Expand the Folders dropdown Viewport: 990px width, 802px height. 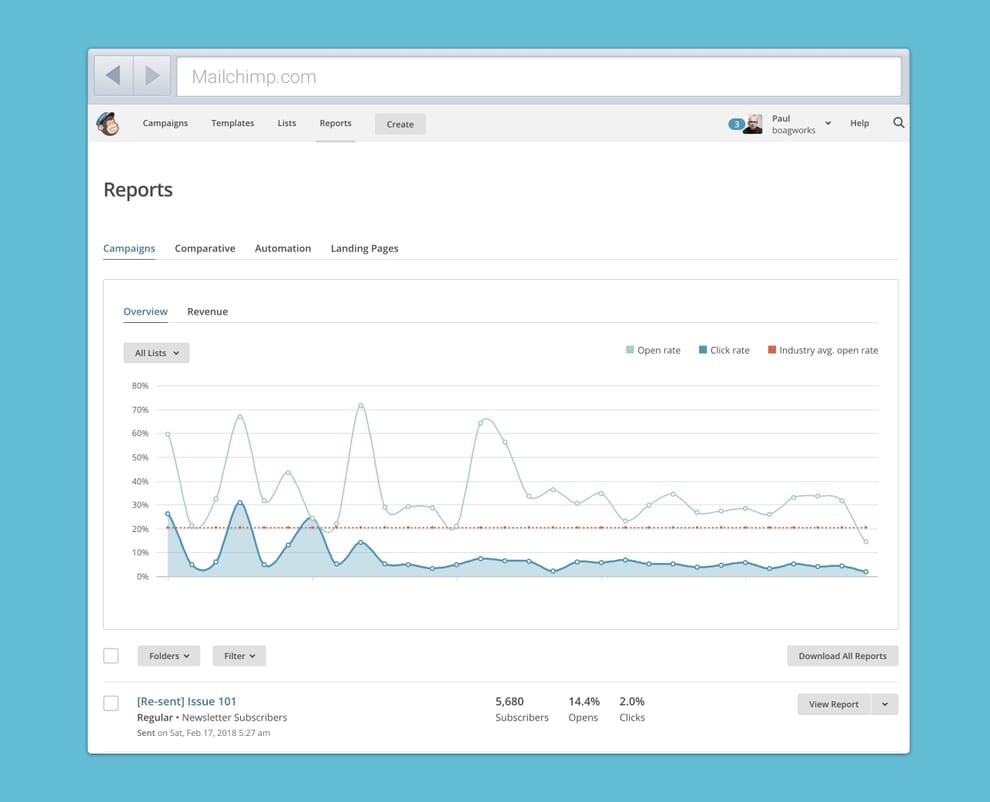169,656
